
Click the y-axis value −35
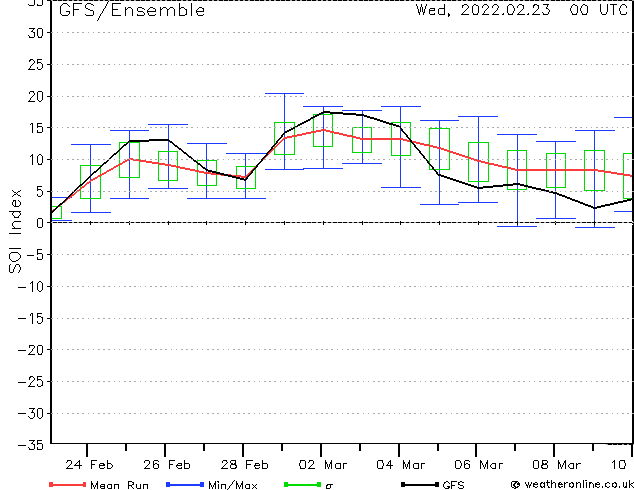31,445
